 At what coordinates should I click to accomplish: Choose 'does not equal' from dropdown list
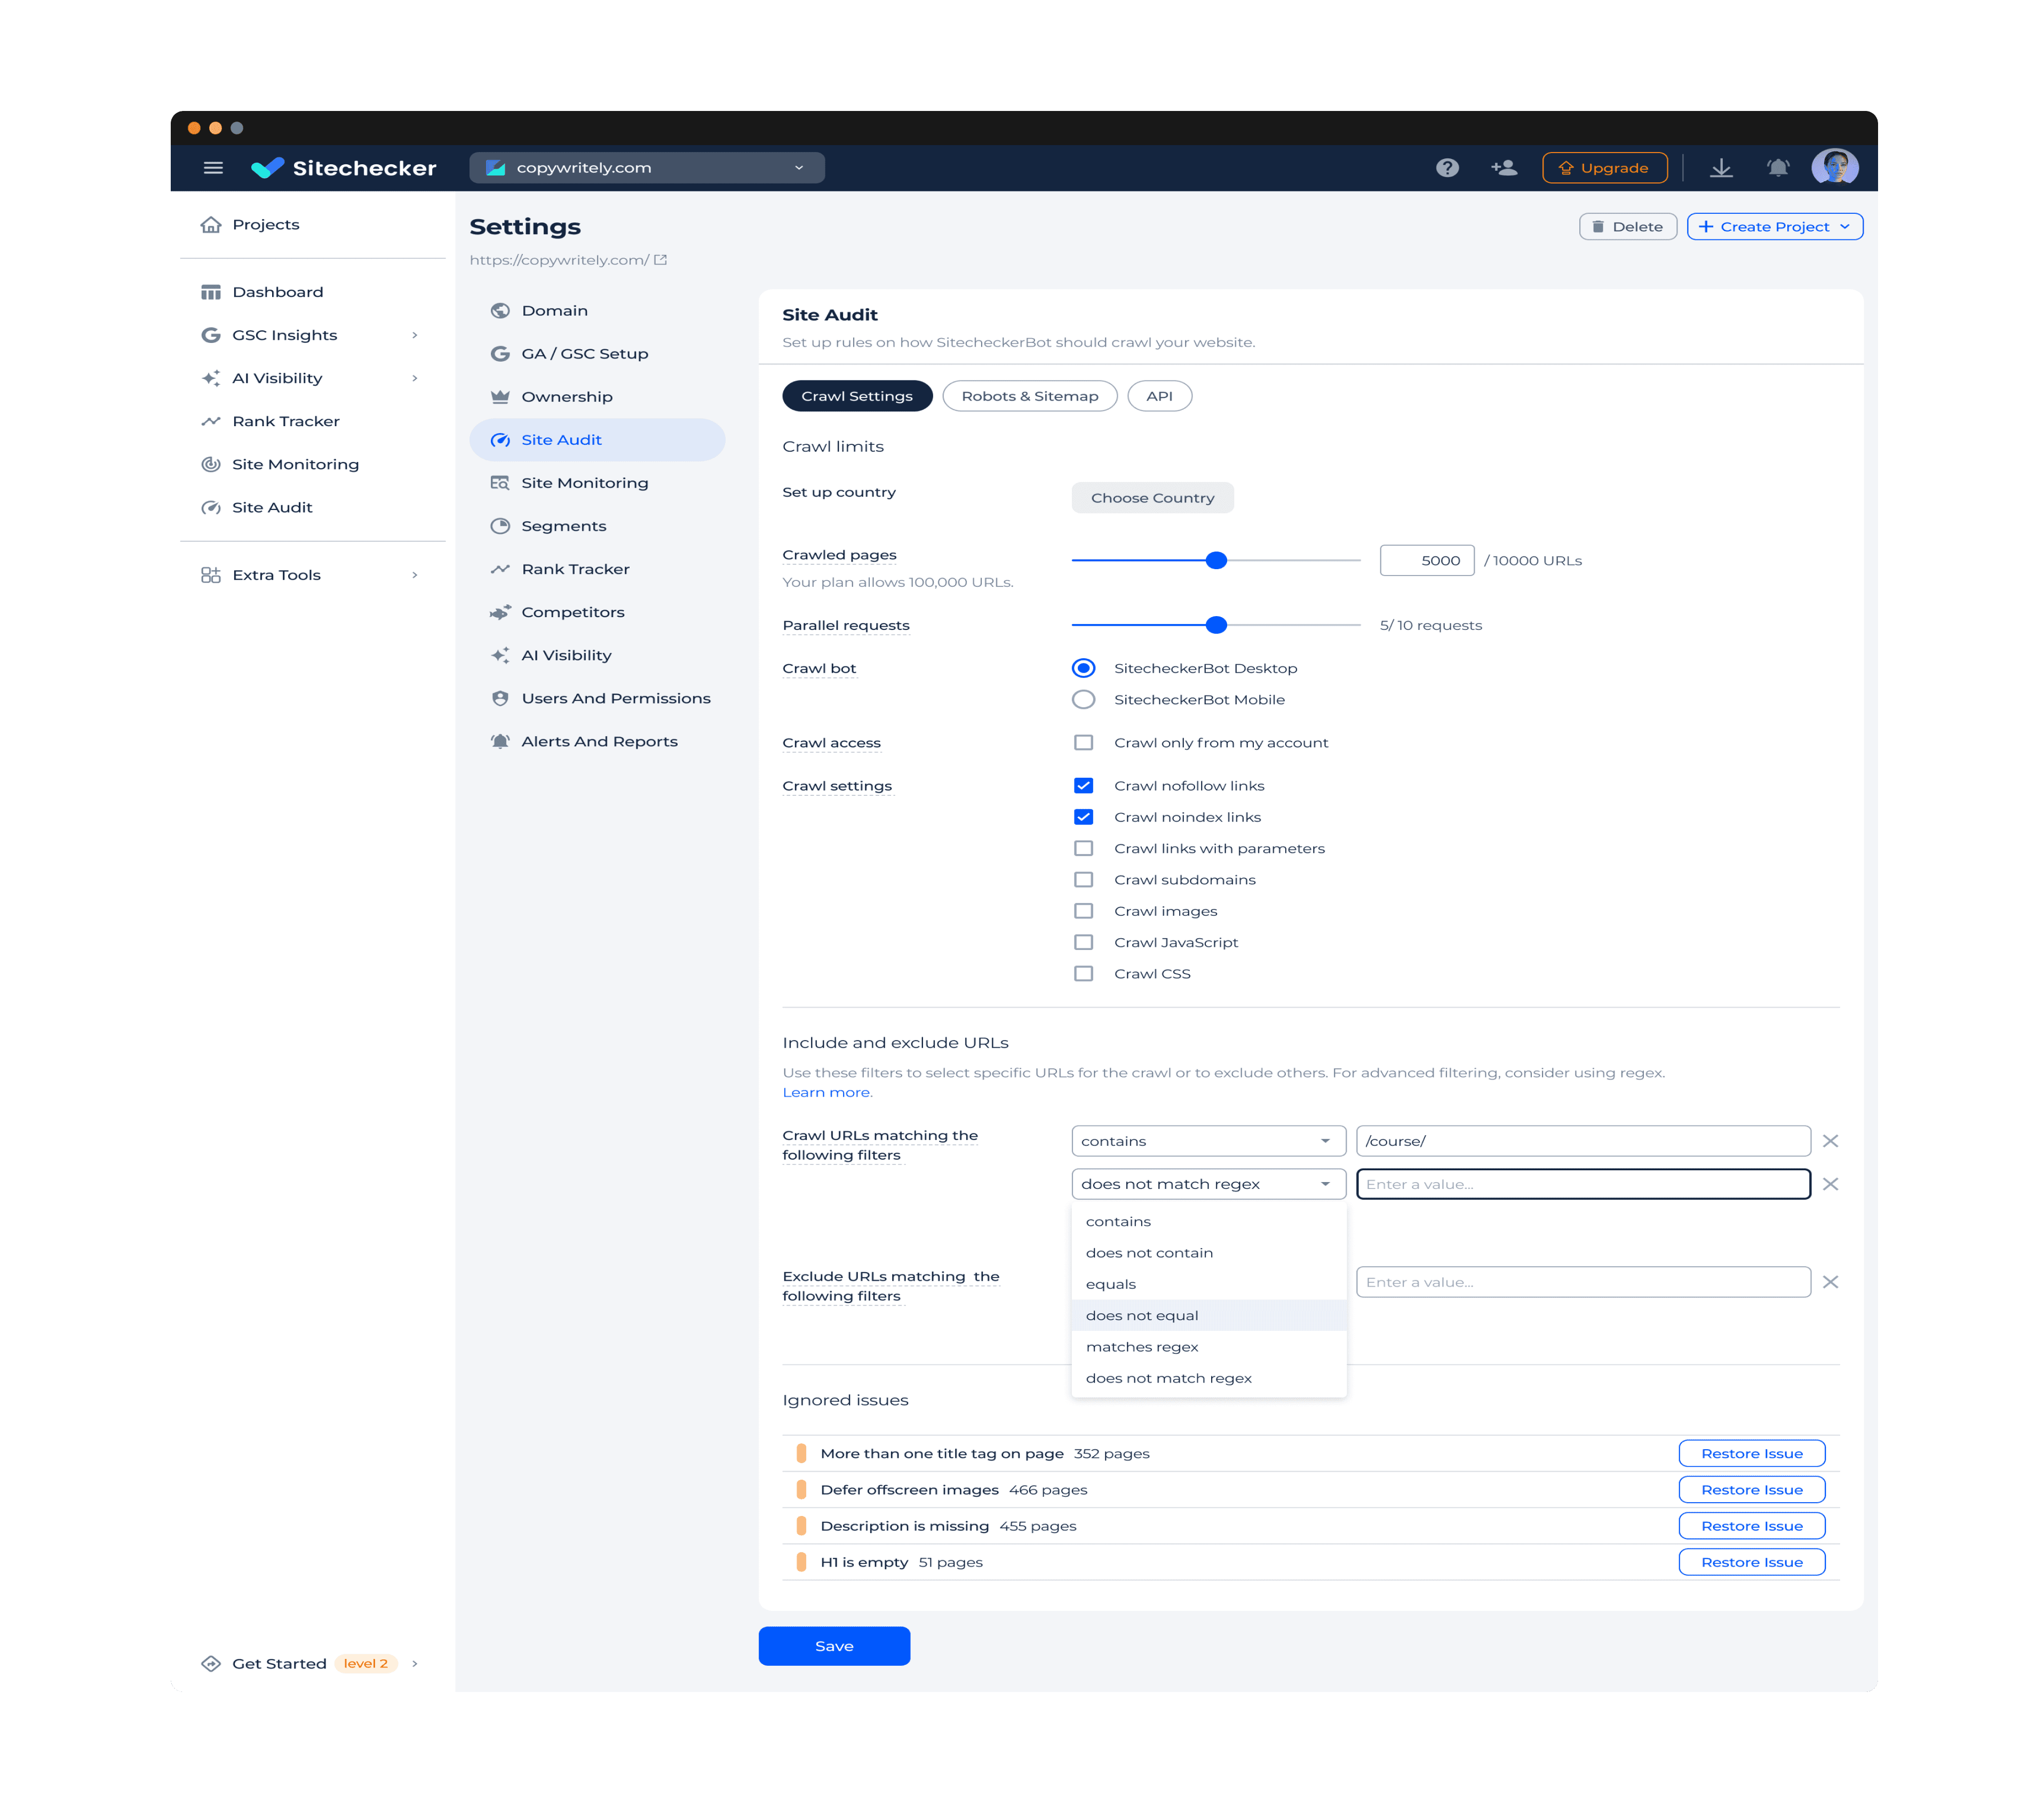tap(1142, 1316)
